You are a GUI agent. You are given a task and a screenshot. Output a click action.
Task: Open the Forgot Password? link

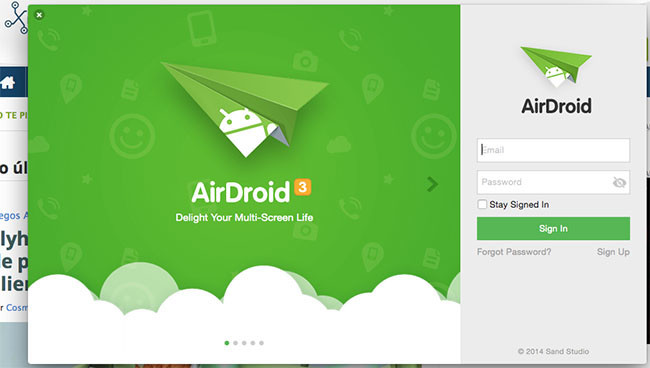514,252
